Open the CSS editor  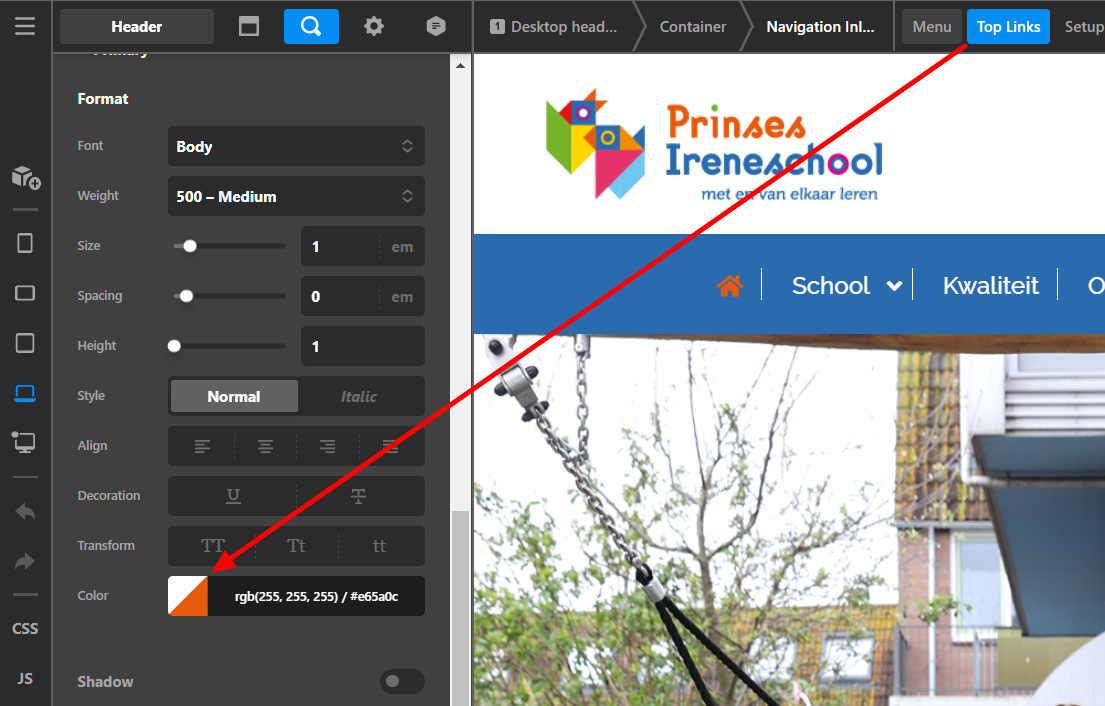tap(25, 628)
